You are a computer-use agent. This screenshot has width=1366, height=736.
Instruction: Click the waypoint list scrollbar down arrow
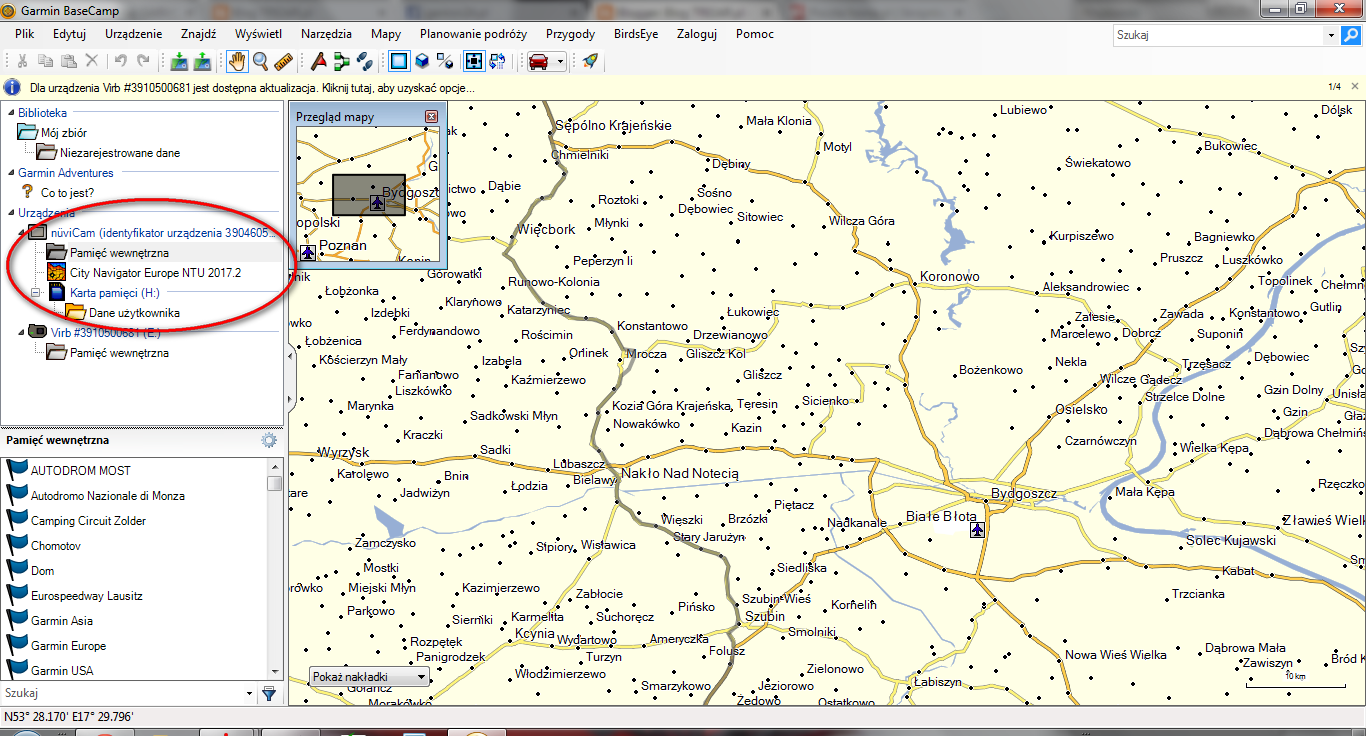pyautogui.click(x=275, y=671)
